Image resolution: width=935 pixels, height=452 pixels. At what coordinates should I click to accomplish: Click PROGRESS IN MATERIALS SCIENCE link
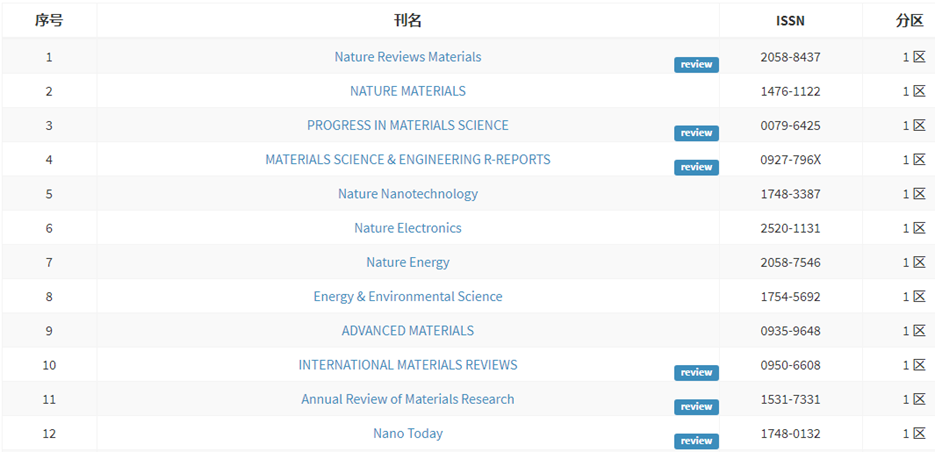click(408, 125)
